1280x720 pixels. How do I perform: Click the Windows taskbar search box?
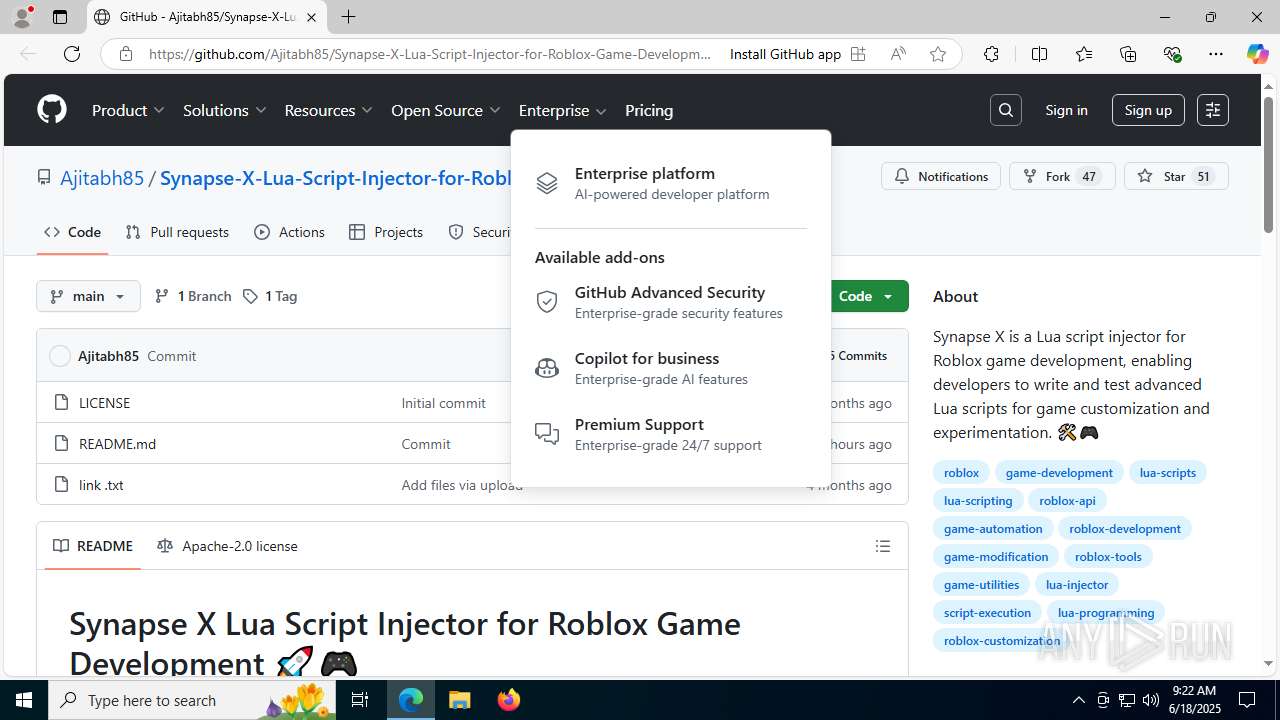pos(191,700)
